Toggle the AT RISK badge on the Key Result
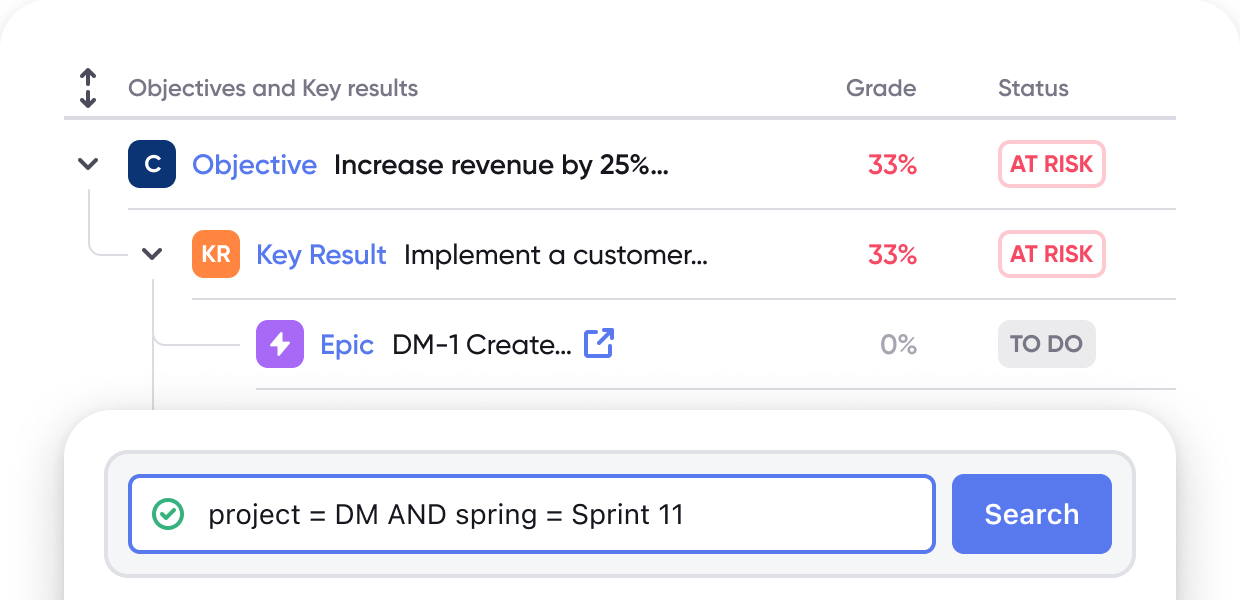The image size is (1240, 600). click(1051, 254)
